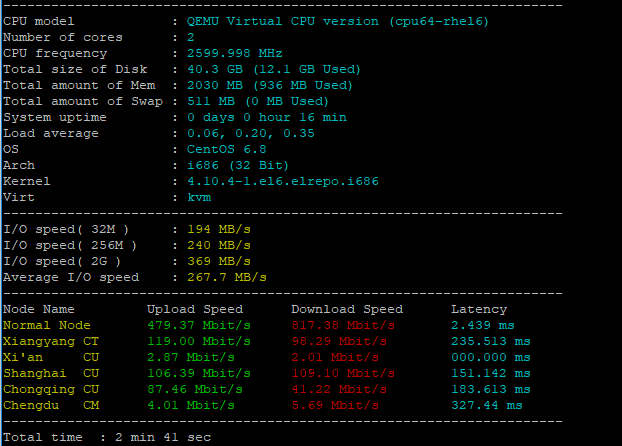Screen dimensions: 622x446
Task: Click the 194 MB/s I/O speed result
Action: pos(219,229)
